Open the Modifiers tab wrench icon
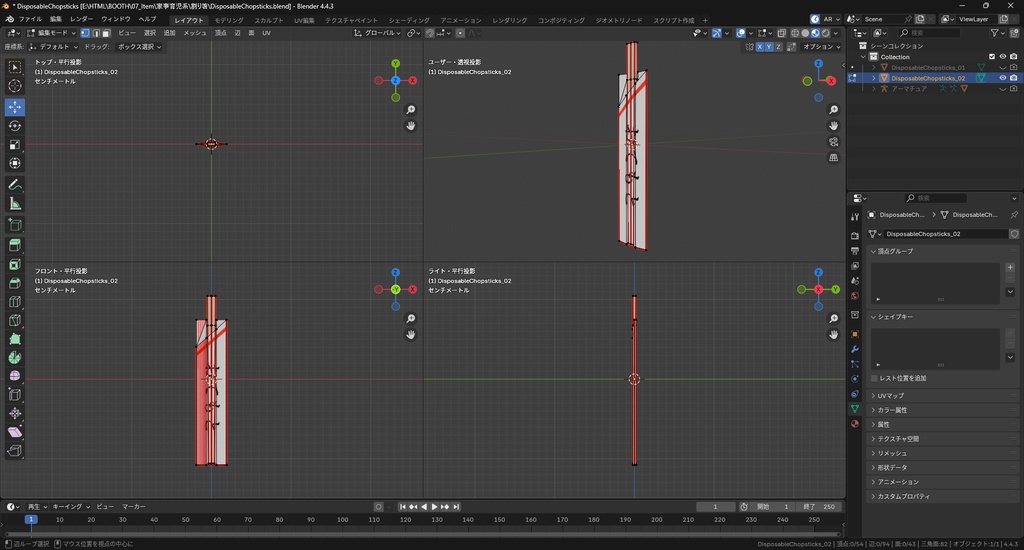Screen dimensions: 1024x550 tap(855, 349)
